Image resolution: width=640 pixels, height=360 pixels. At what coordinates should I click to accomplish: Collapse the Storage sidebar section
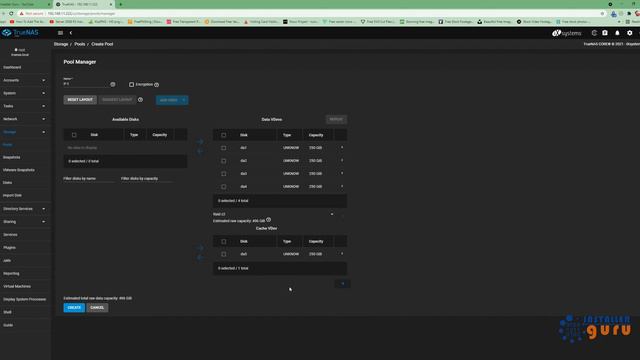pos(24,132)
